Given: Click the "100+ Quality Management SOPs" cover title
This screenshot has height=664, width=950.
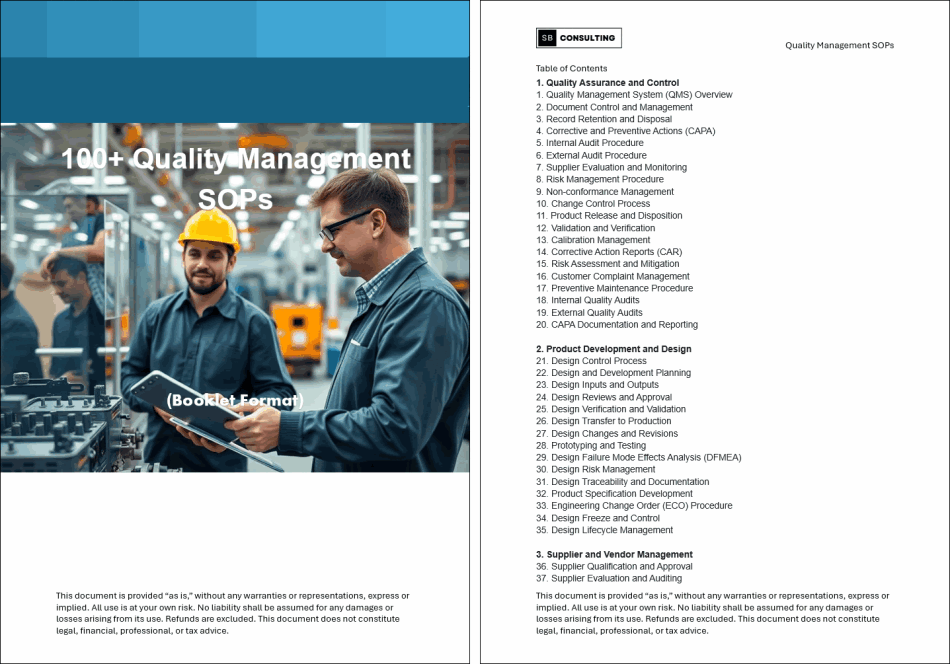Looking at the screenshot, I should pos(235,177).
